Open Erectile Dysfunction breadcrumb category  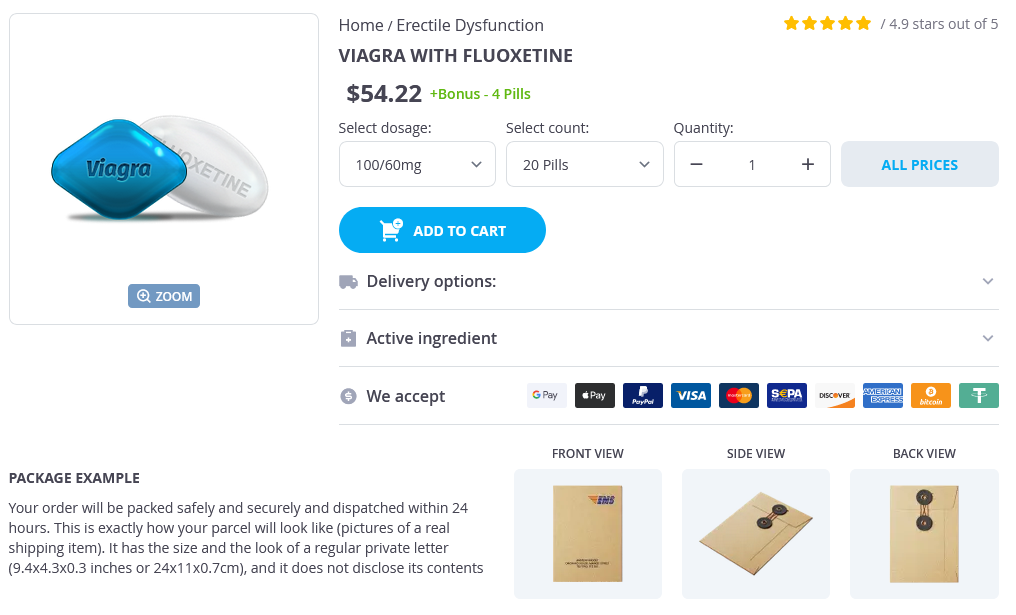pyautogui.click(x=470, y=26)
